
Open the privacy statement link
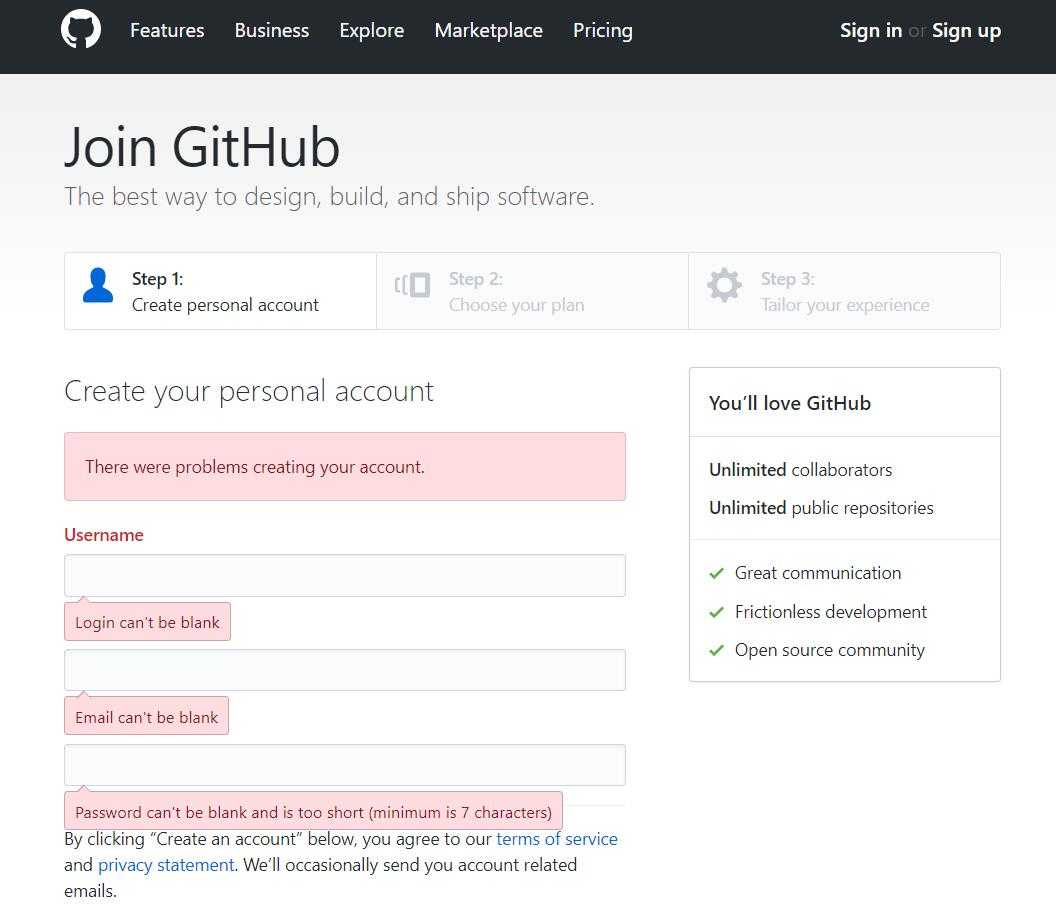point(166,865)
